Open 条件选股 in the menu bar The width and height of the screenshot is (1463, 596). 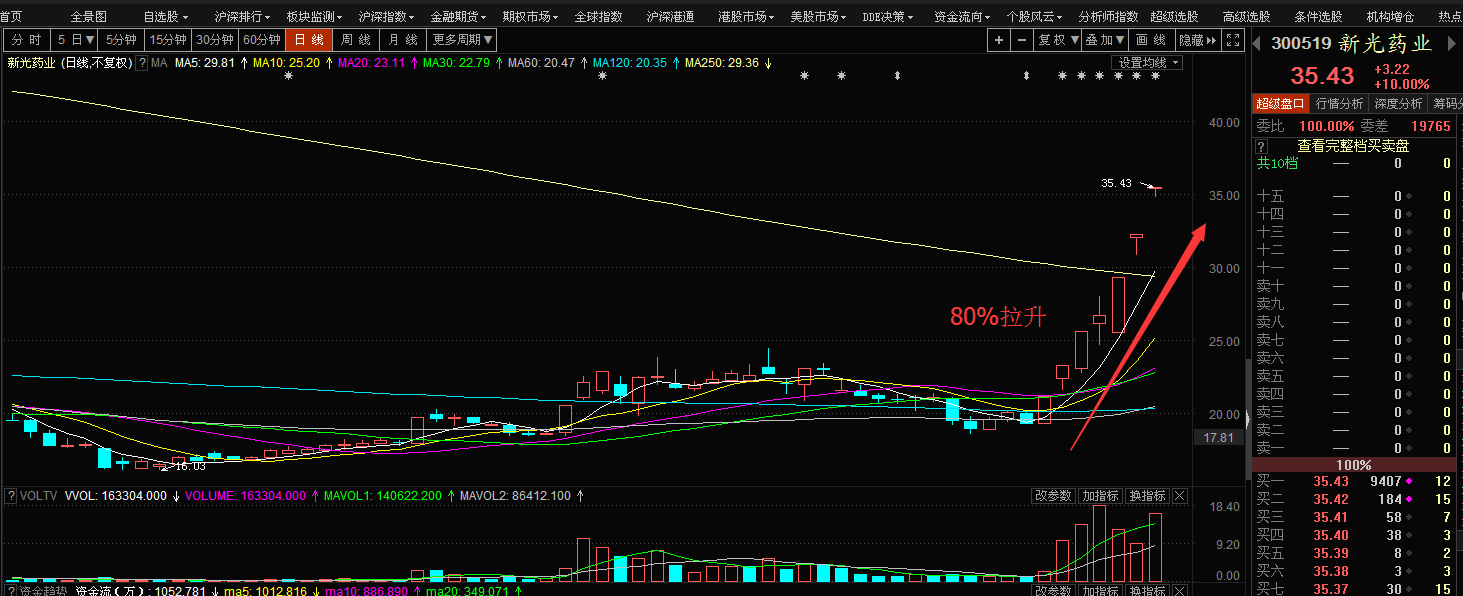(1318, 17)
